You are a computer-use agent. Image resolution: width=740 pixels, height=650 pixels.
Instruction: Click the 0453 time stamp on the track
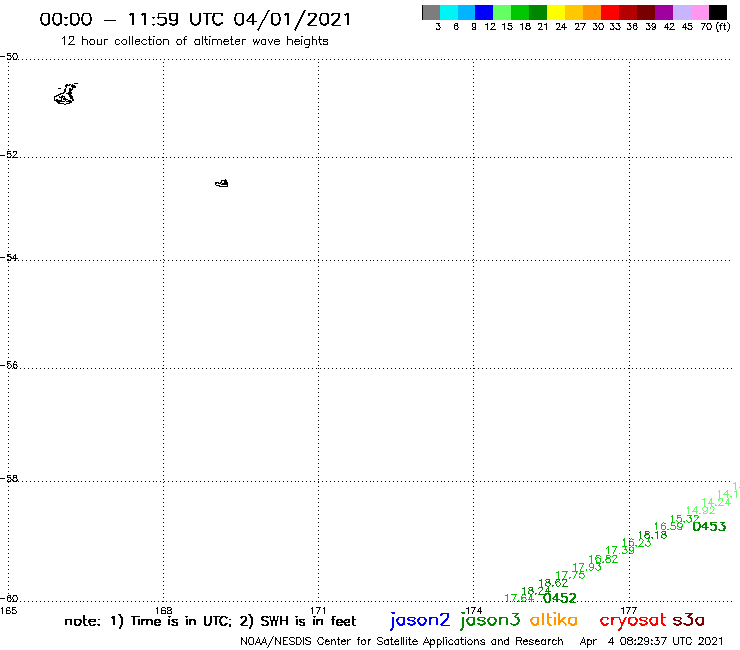pyautogui.click(x=709, y=526)
